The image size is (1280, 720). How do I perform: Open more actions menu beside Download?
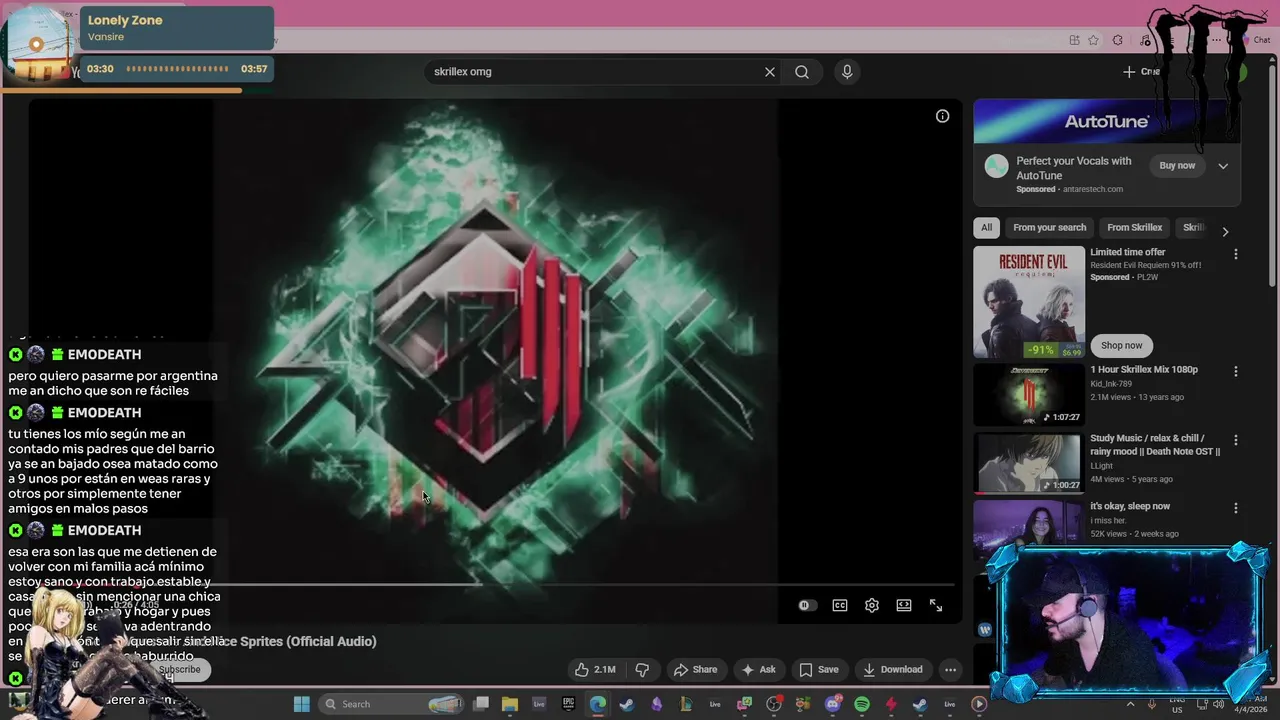951,669
